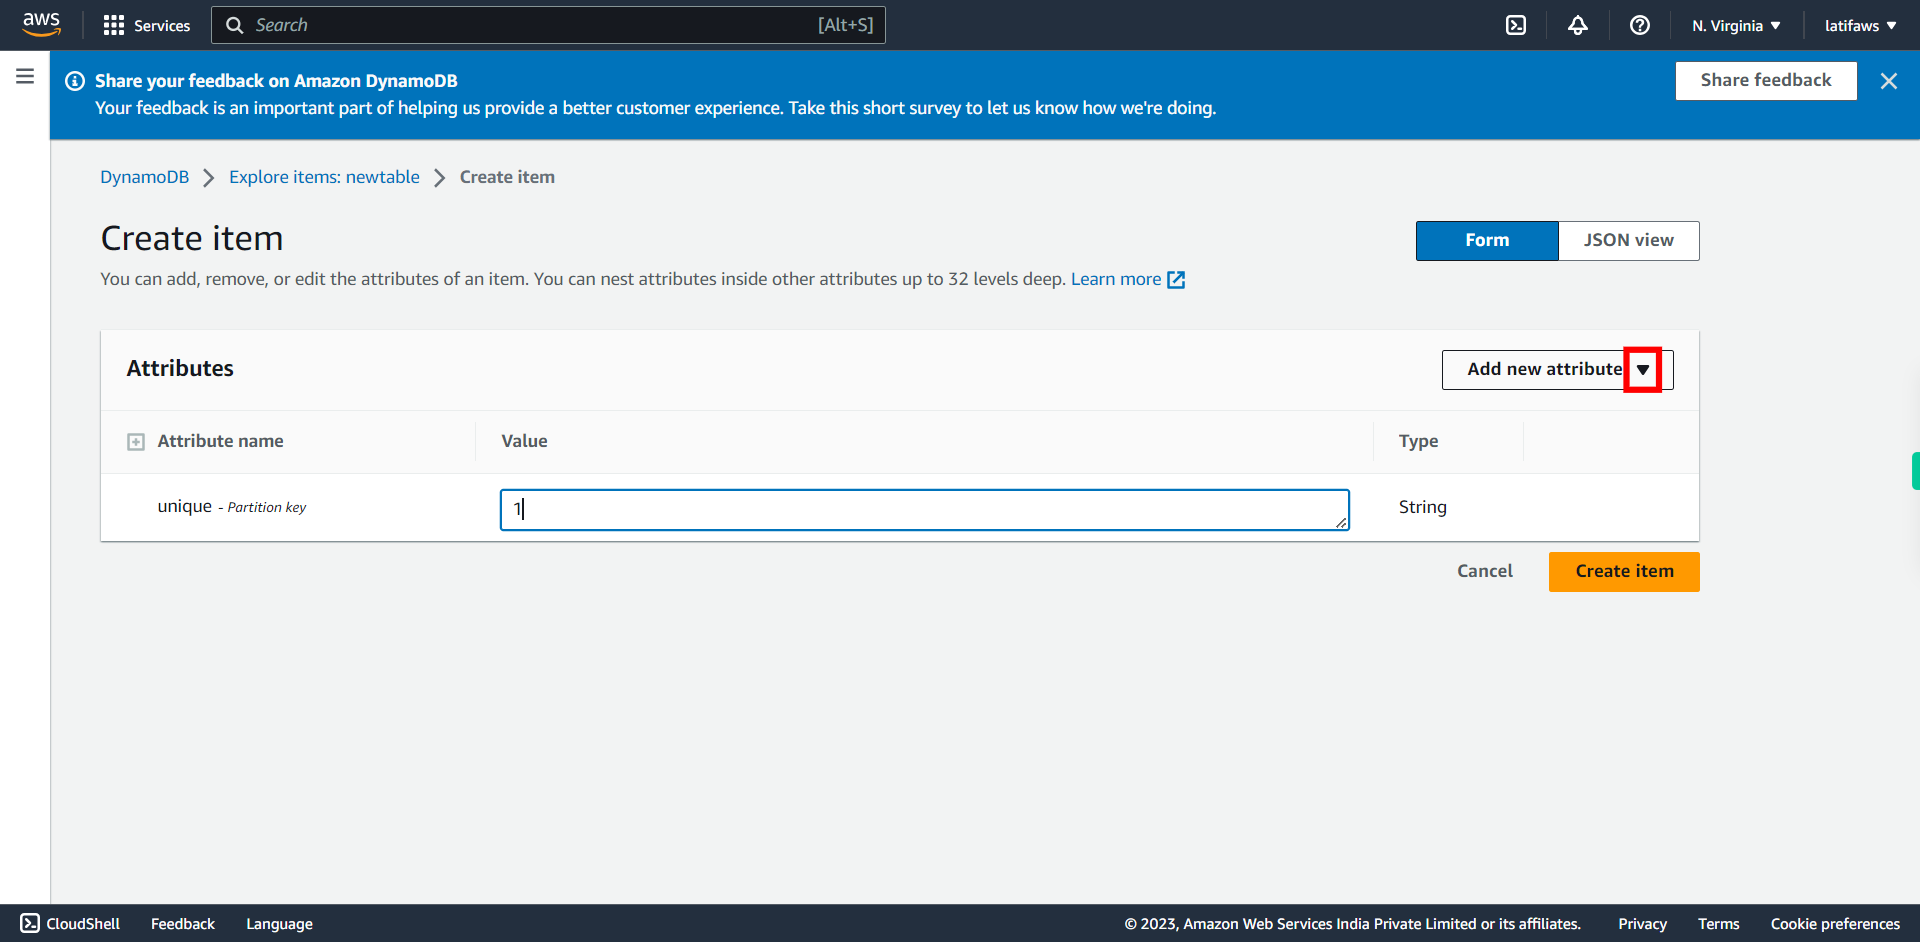Follow the Learn more link
The height and width of the screenshot is (942, 1920).
pos(1116,279)
